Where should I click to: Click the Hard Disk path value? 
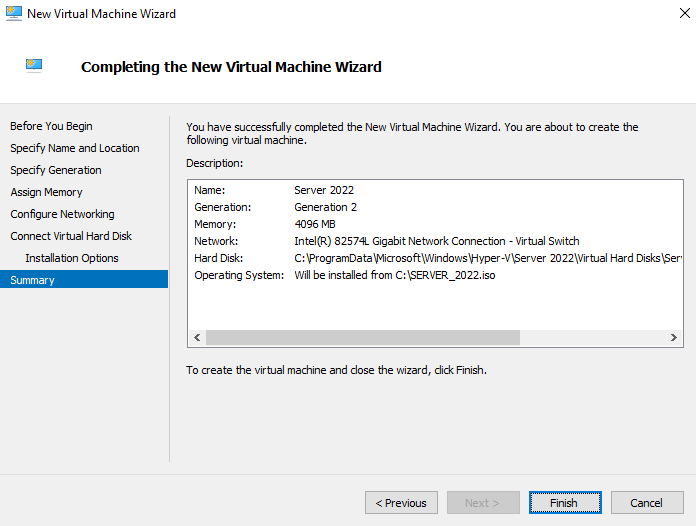488,258
